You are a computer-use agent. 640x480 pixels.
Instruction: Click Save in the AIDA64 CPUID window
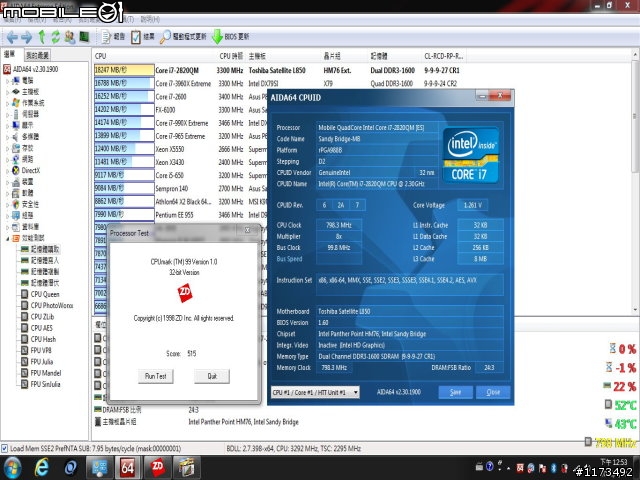pos(455,392)
